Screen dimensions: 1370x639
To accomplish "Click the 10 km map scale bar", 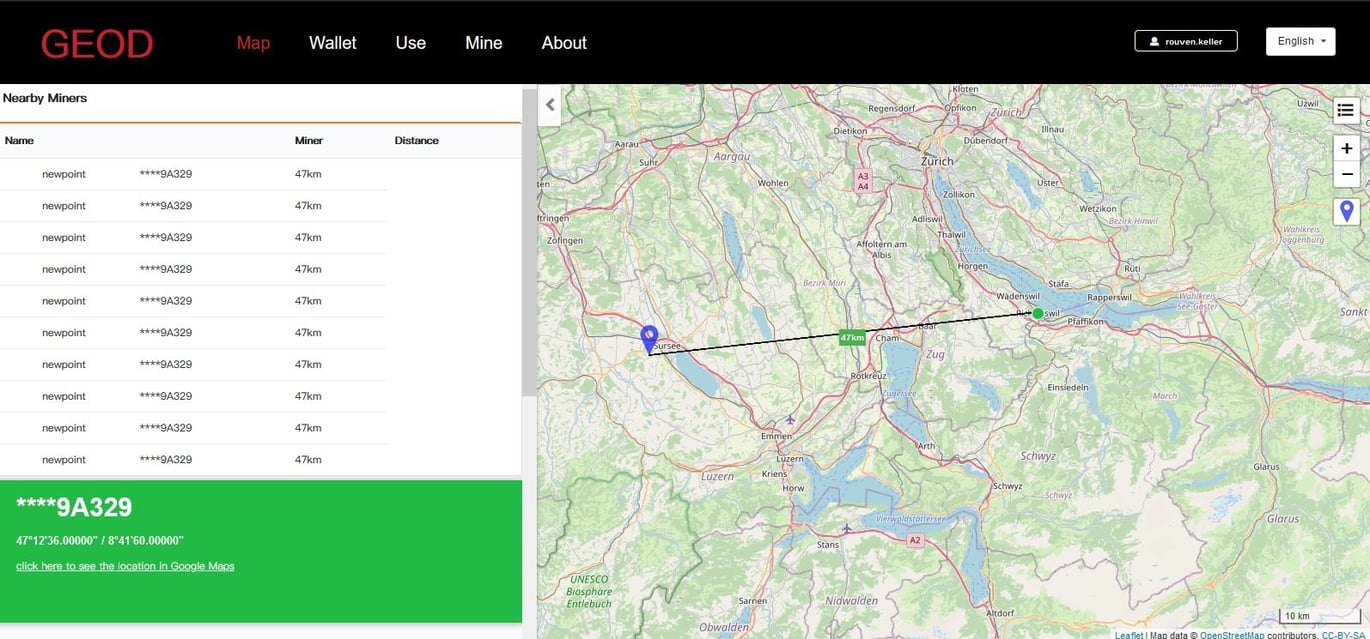I will [x=1297, y=615].
